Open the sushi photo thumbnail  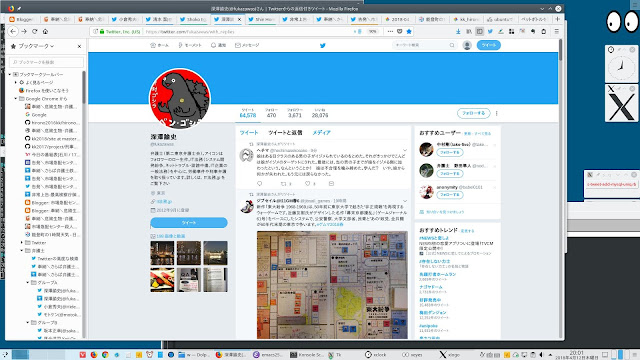[162, 280]
